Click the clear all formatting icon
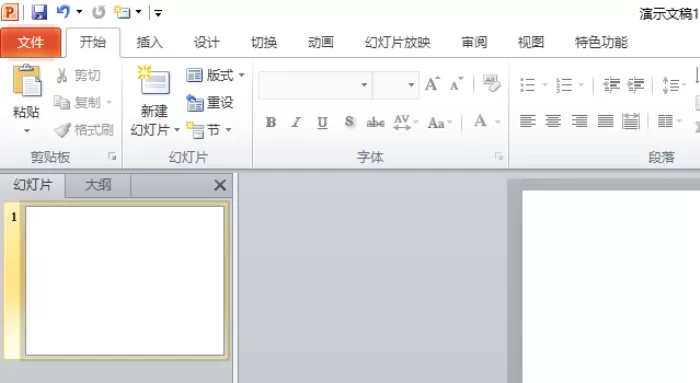This screenshot has height=383, width=700. coord(491,83)
